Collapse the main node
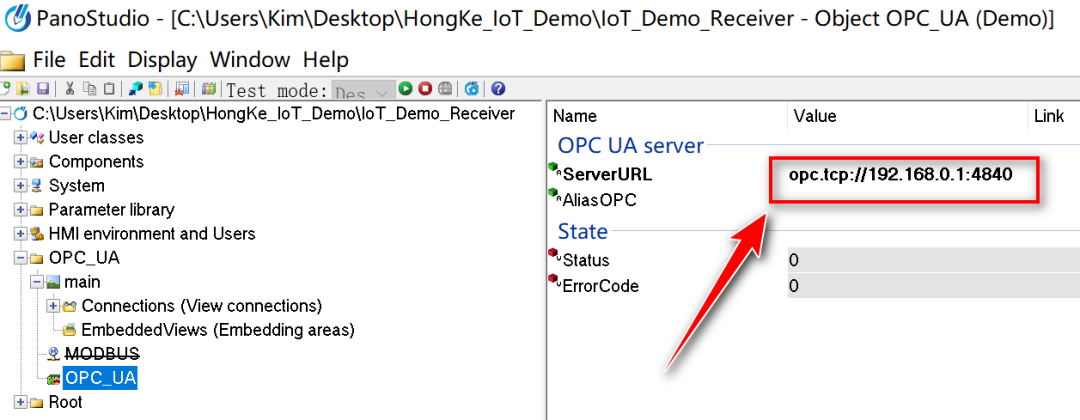 click(x=36, y=282)
